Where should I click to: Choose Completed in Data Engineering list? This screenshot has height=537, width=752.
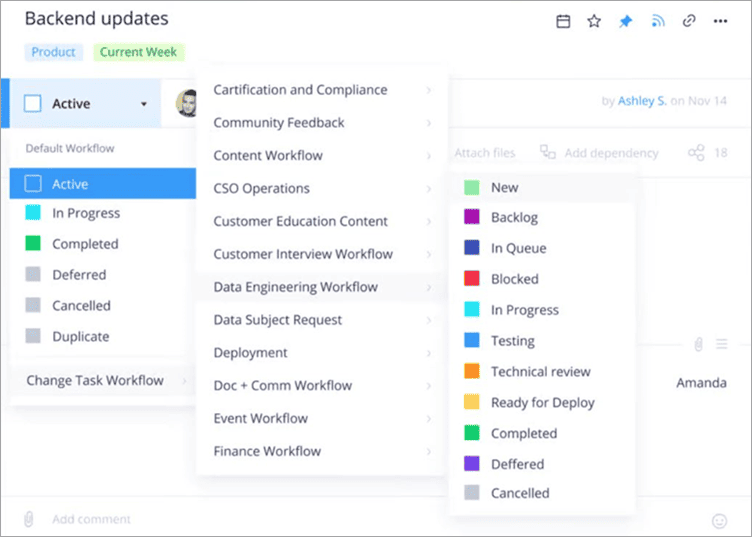point(542,433)
